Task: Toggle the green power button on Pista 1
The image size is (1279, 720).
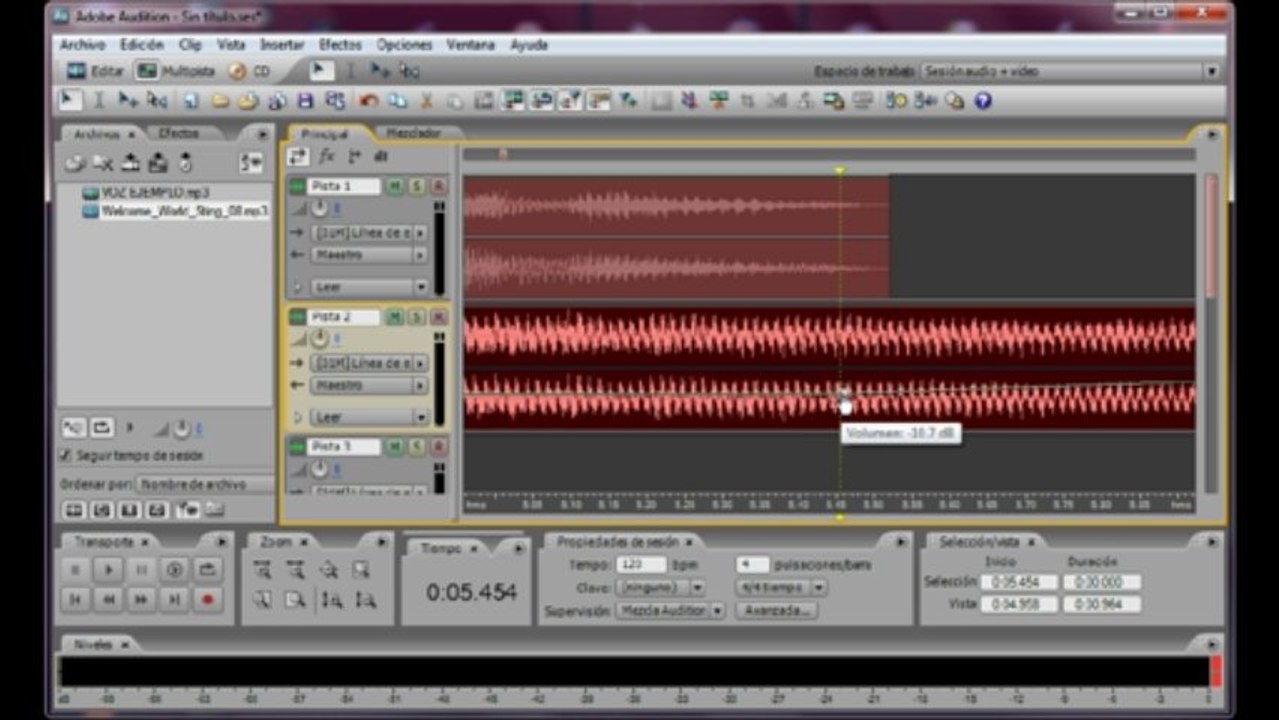Action: [x=297, y=186]
